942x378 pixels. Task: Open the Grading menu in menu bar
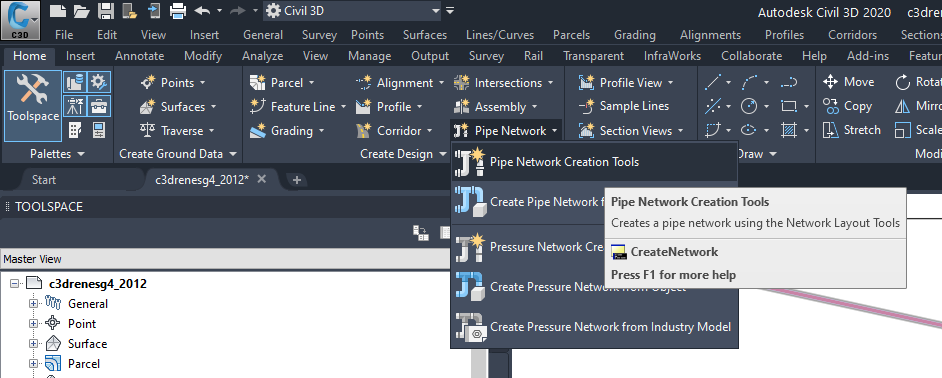634,35
